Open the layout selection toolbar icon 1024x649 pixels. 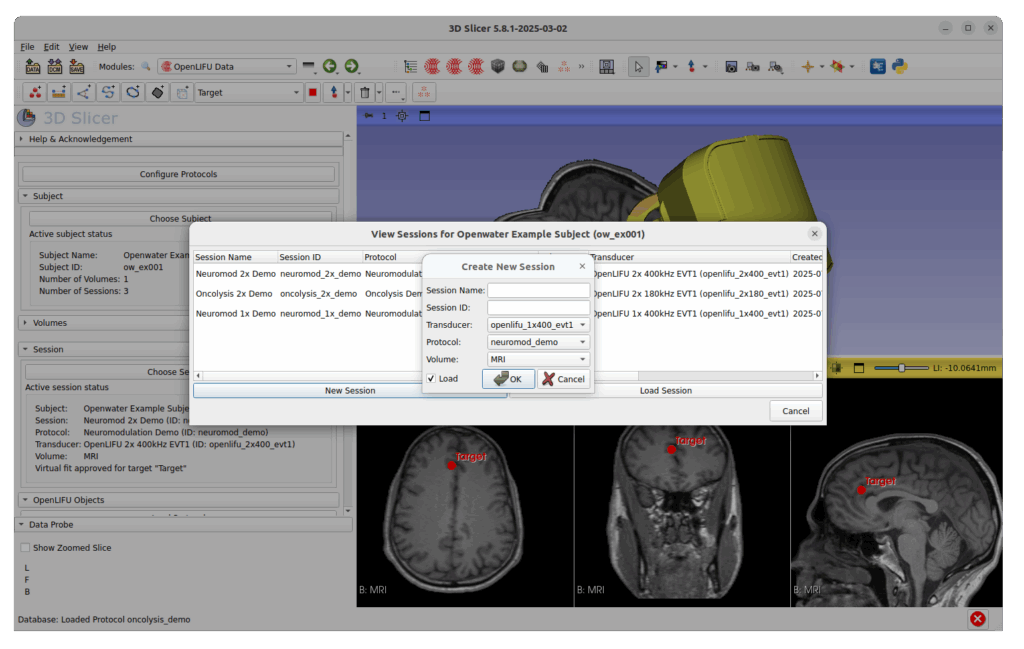pyautogui.click(x=607, y=67)
